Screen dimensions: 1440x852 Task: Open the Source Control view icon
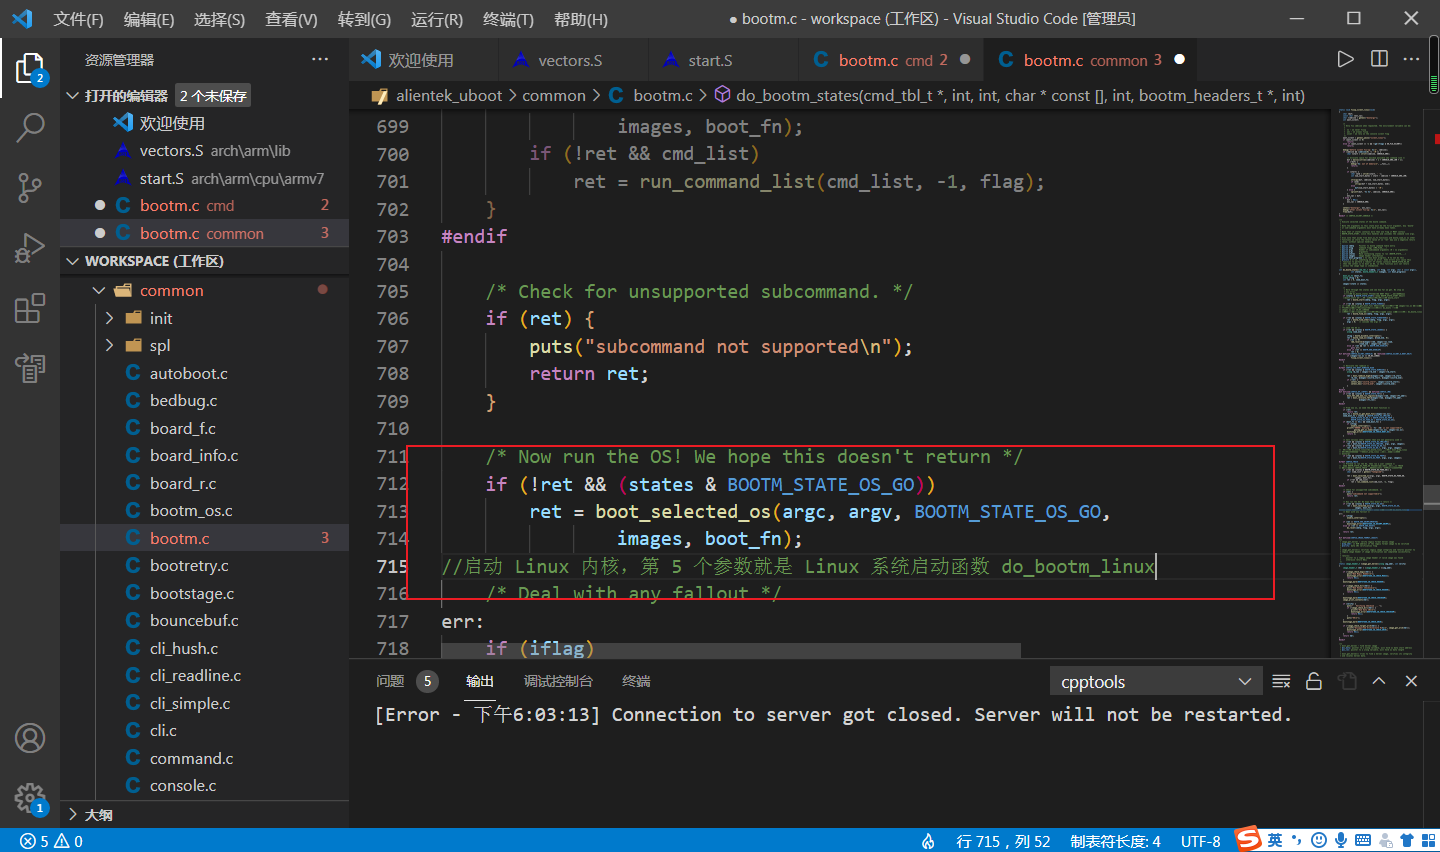tap(30, 187)
